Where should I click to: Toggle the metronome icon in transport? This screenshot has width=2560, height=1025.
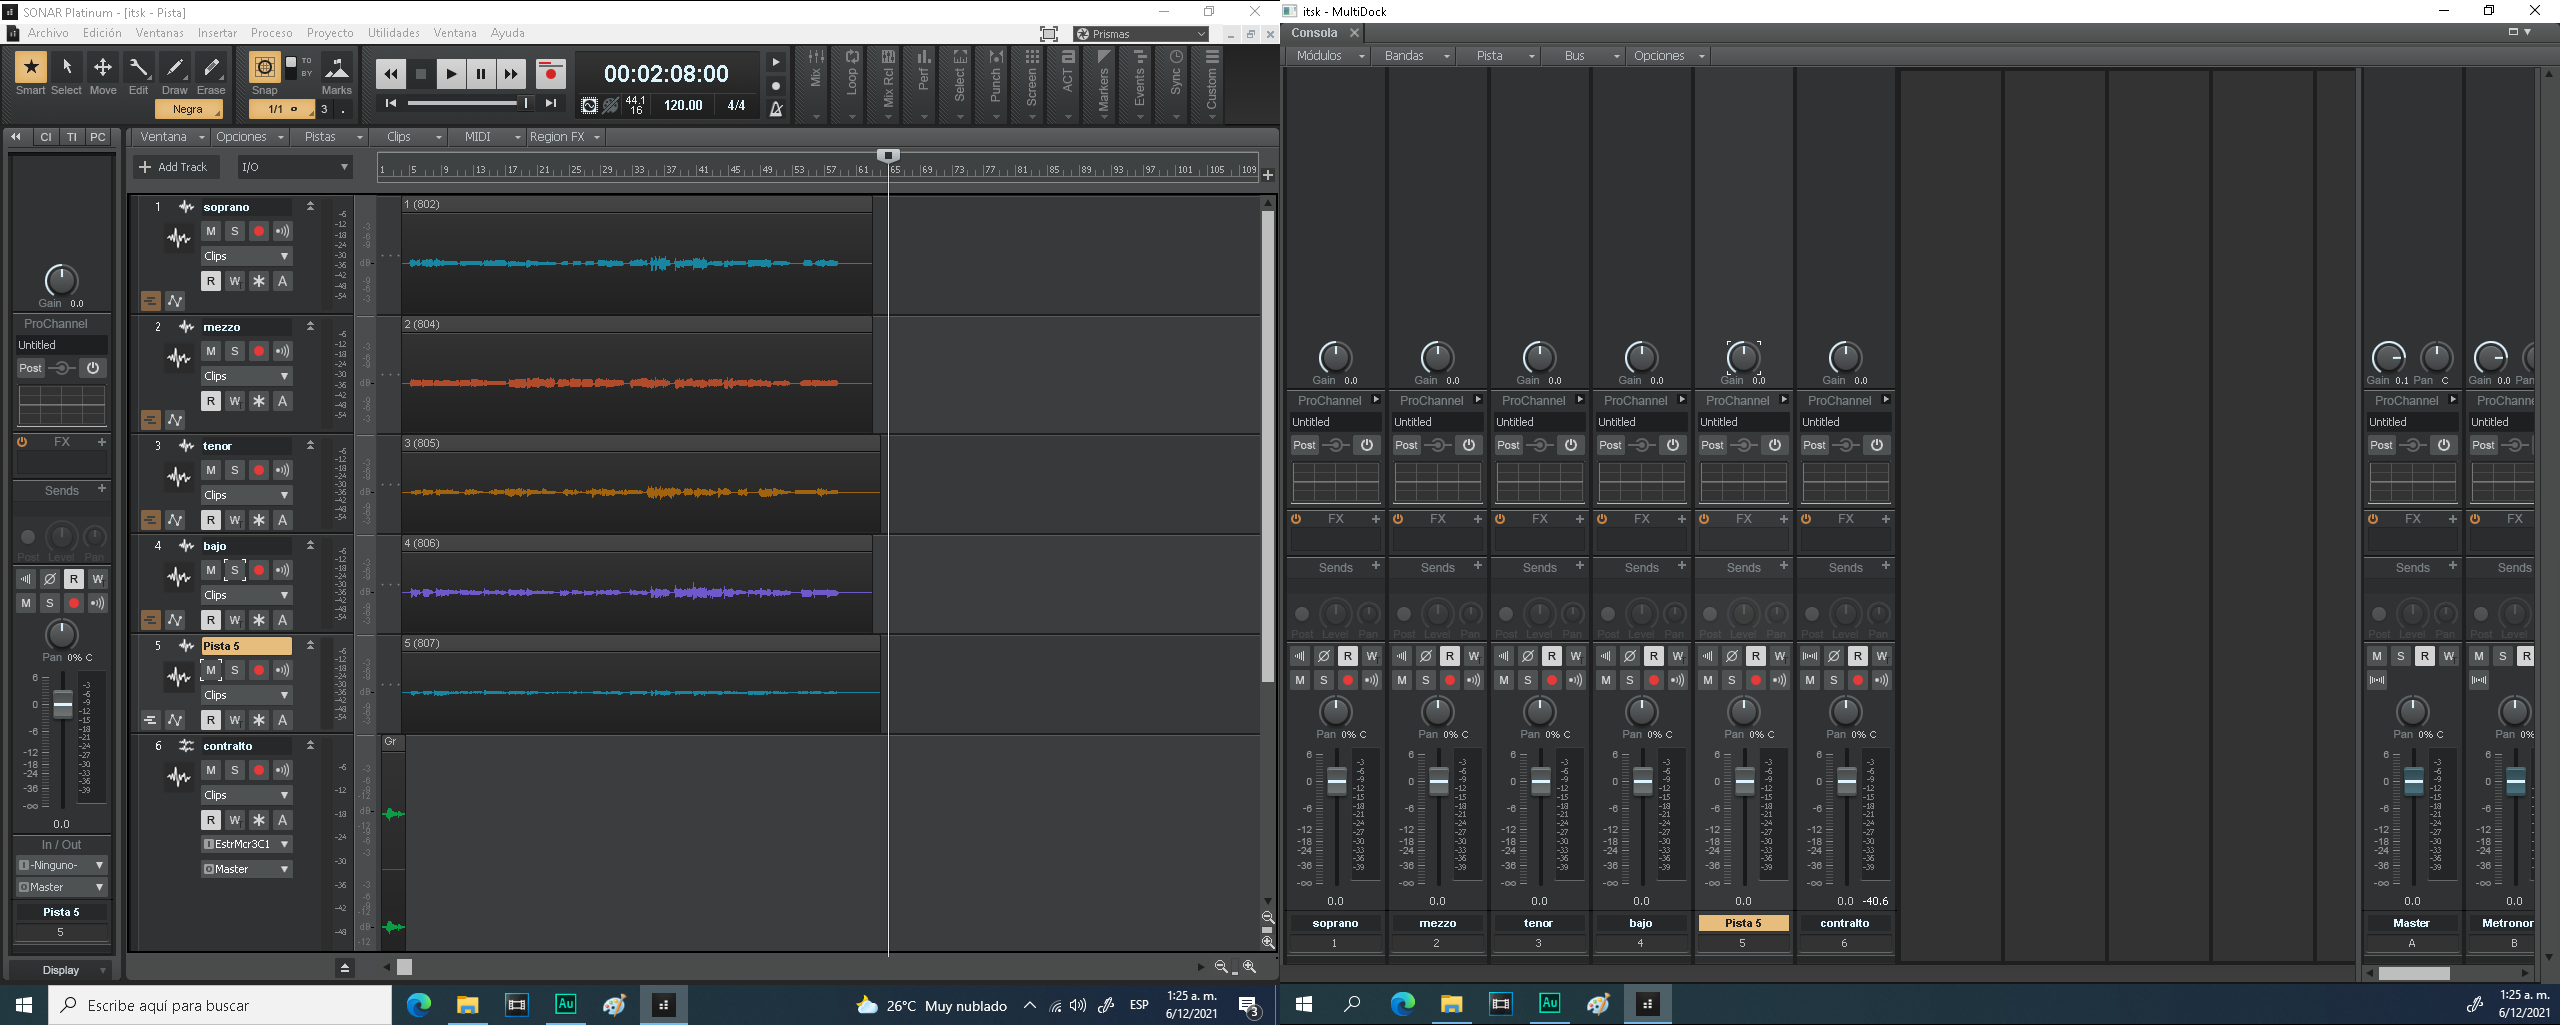(776, 108)
